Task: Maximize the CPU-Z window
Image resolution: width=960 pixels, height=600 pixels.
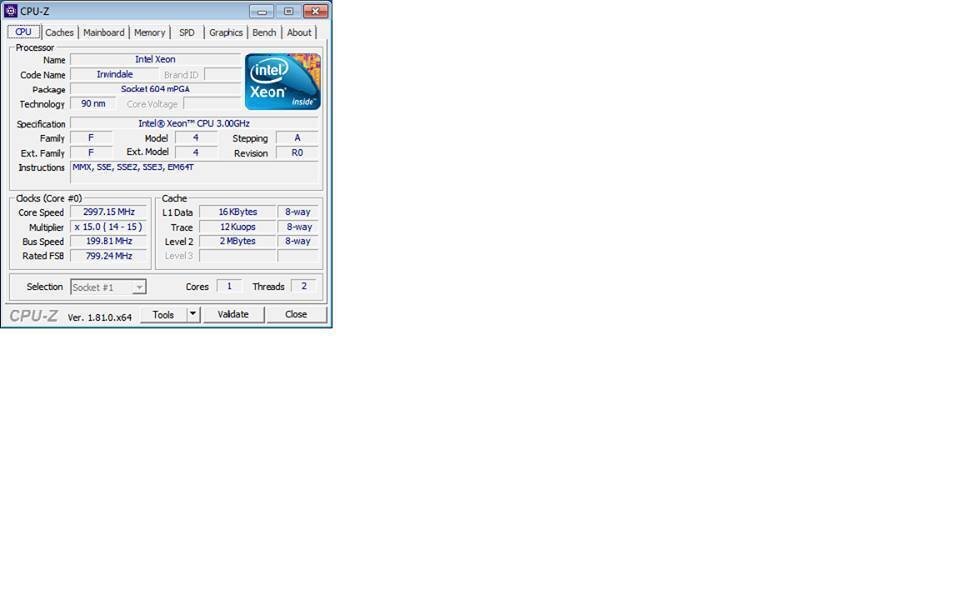Action: (288, 11)
